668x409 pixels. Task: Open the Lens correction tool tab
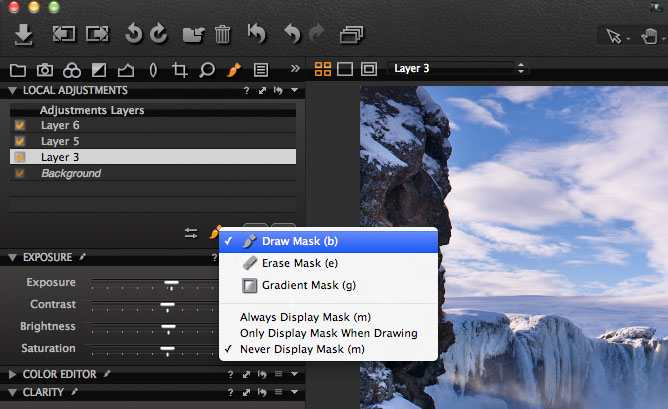[153, 70]
